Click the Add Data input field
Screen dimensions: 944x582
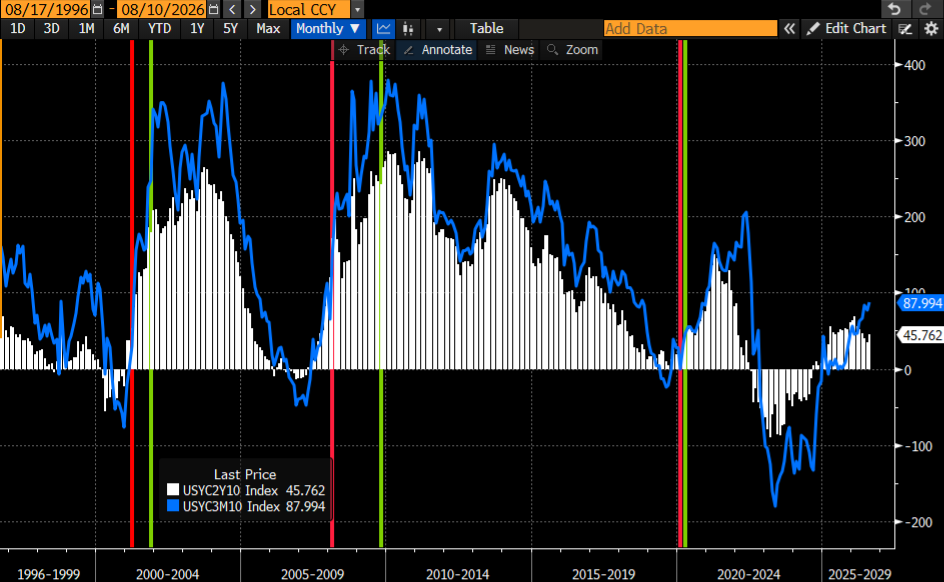(x=691, y=28)
